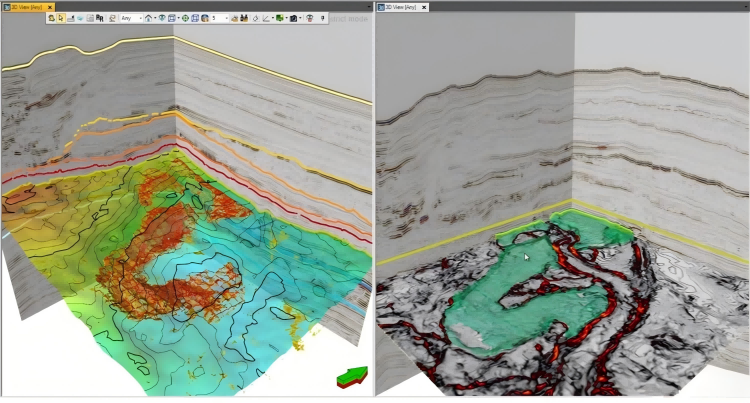
Task: Expand the axis tool options arrow
Action: click(273, 18)
